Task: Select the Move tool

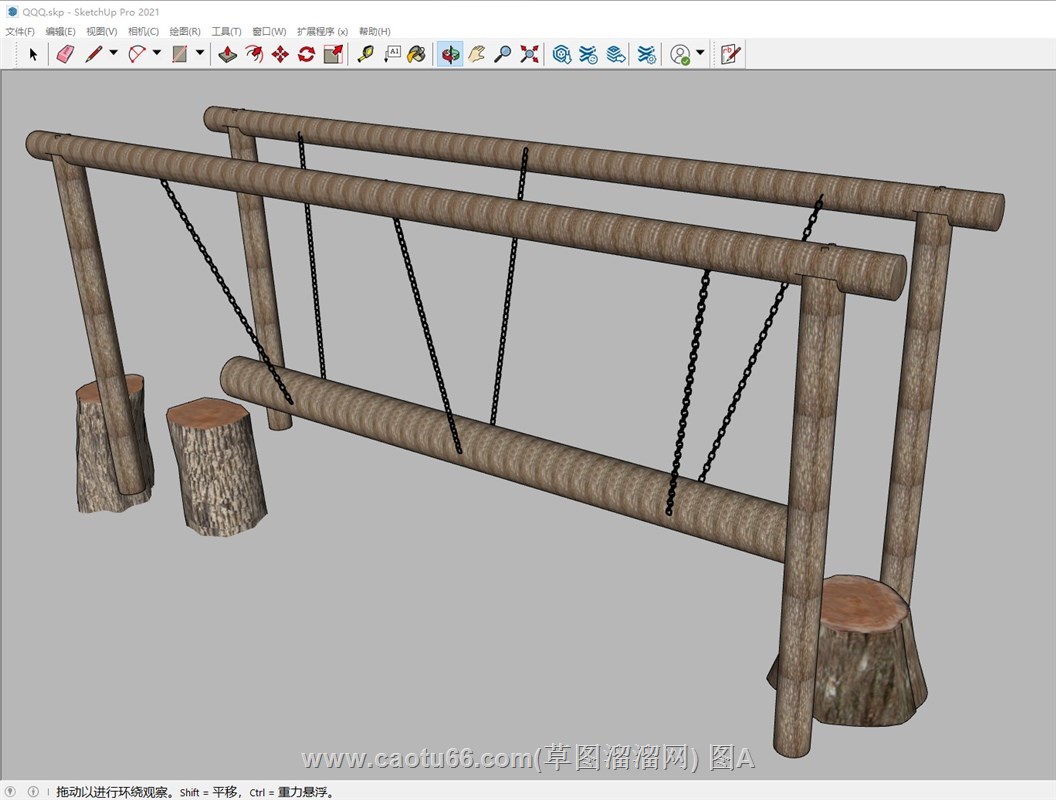Action: click(280, 54)
